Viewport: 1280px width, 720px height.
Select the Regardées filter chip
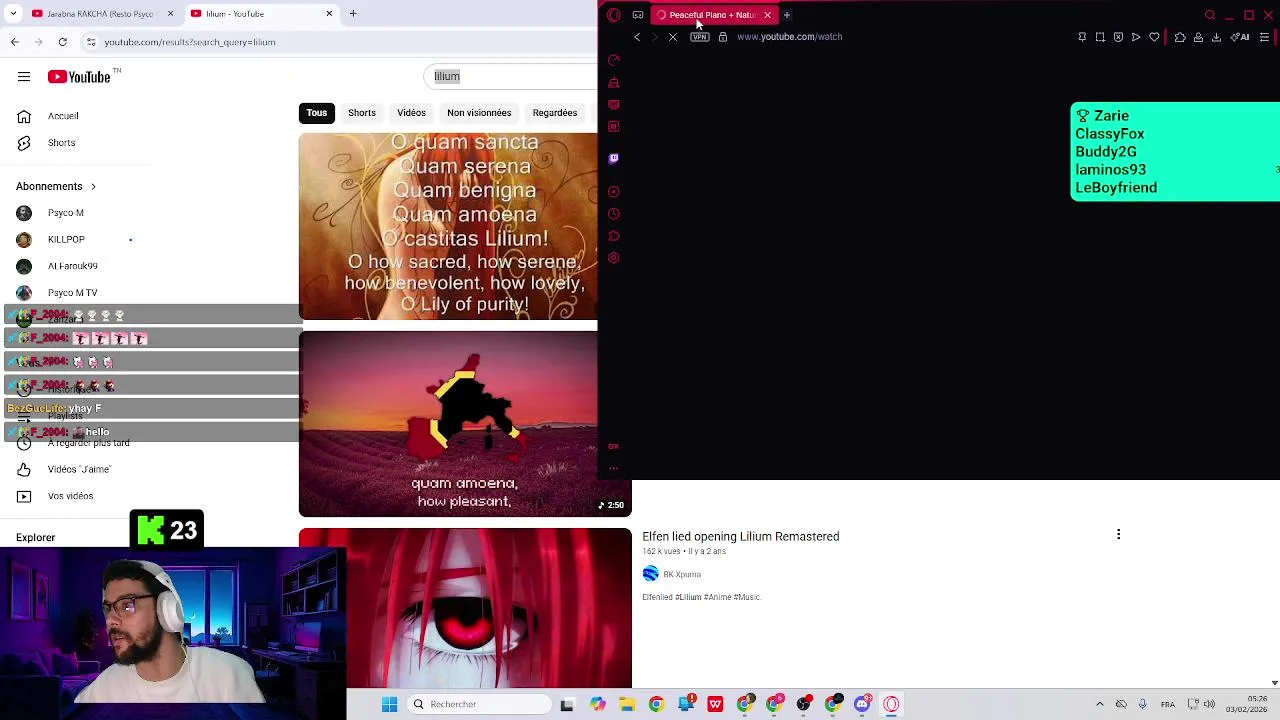coord(555,113)
